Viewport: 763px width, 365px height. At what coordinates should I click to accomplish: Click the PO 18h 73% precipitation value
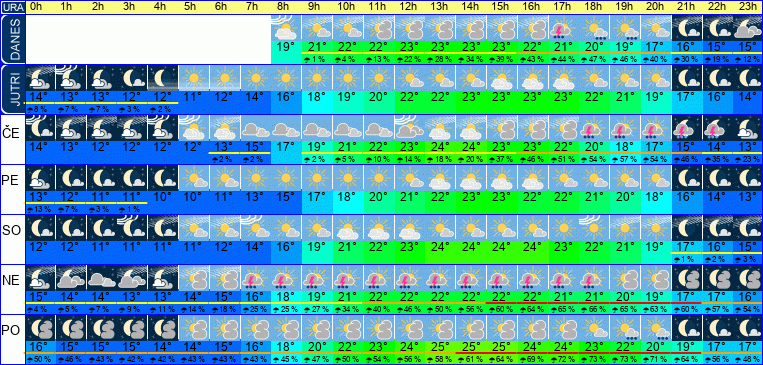[x=594, y=359]
